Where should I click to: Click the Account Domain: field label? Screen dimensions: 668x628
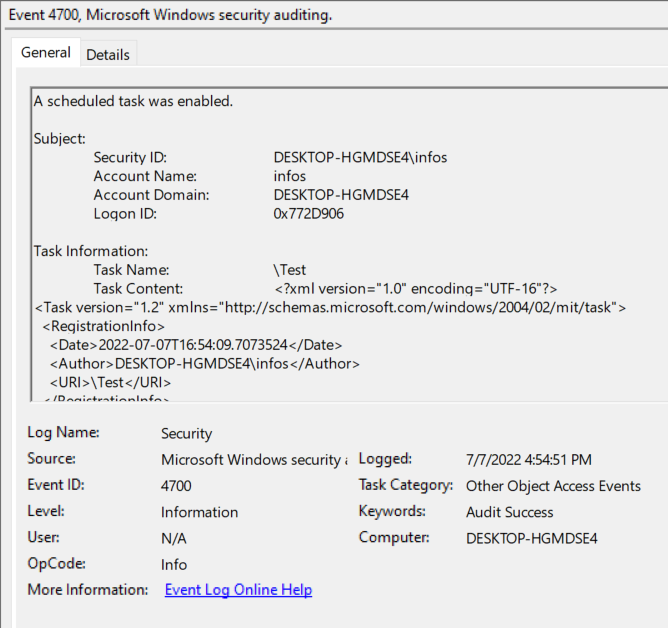click(x=151, y=195)
